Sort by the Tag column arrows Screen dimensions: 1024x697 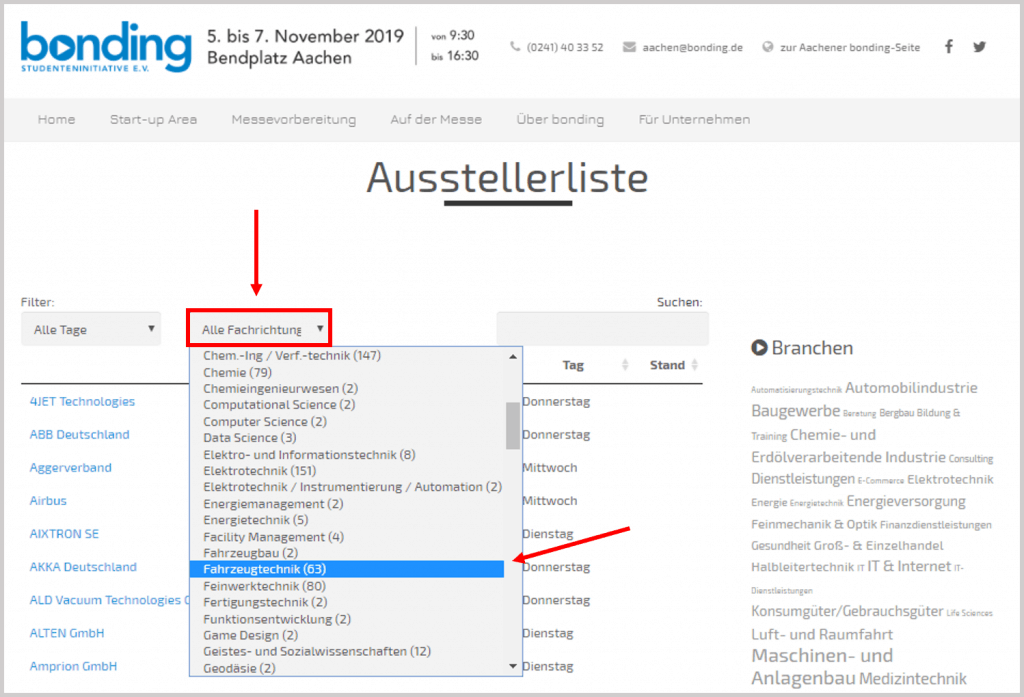625,365
